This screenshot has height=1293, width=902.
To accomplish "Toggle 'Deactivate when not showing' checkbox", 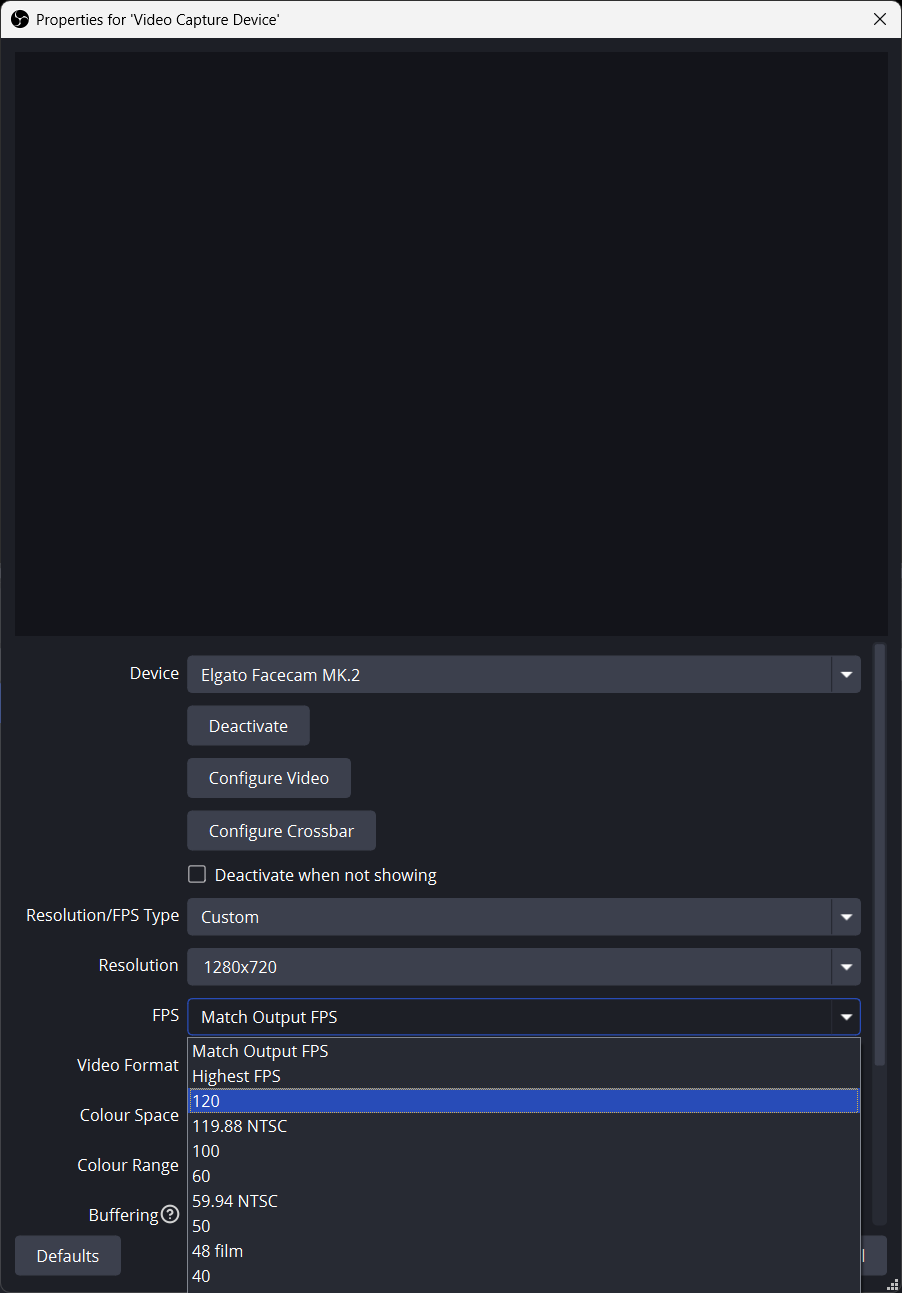I will [x=197, y=875].
